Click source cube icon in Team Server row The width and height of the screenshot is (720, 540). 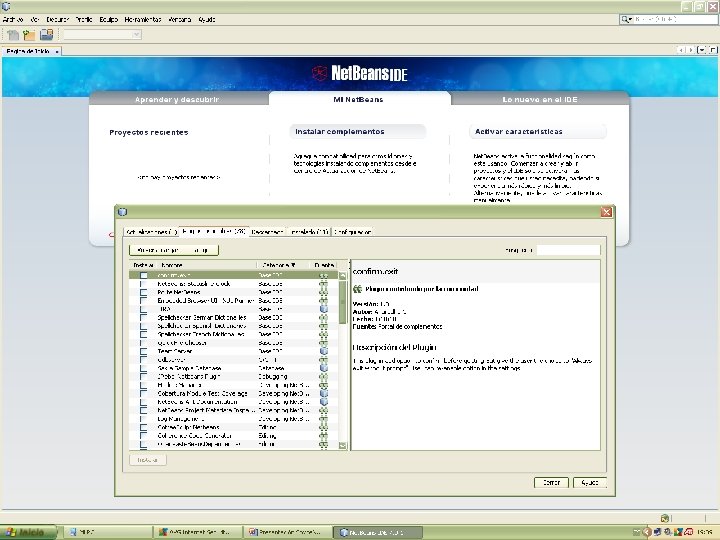(324, 351)
